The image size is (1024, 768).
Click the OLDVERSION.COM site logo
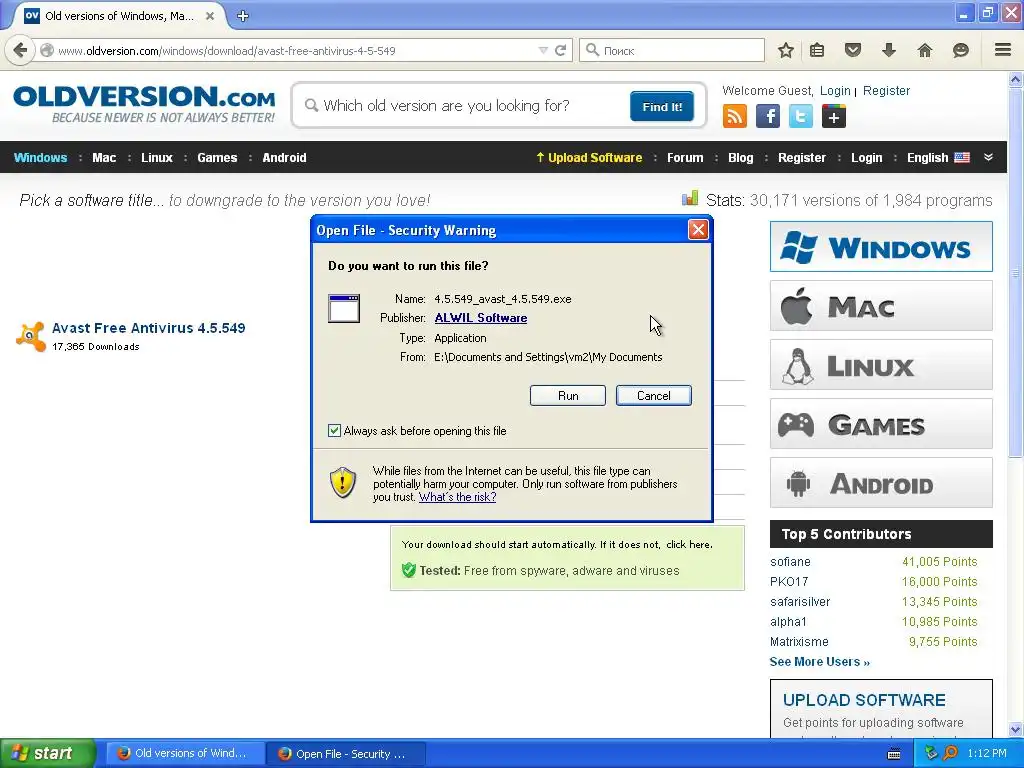[144, 104]
